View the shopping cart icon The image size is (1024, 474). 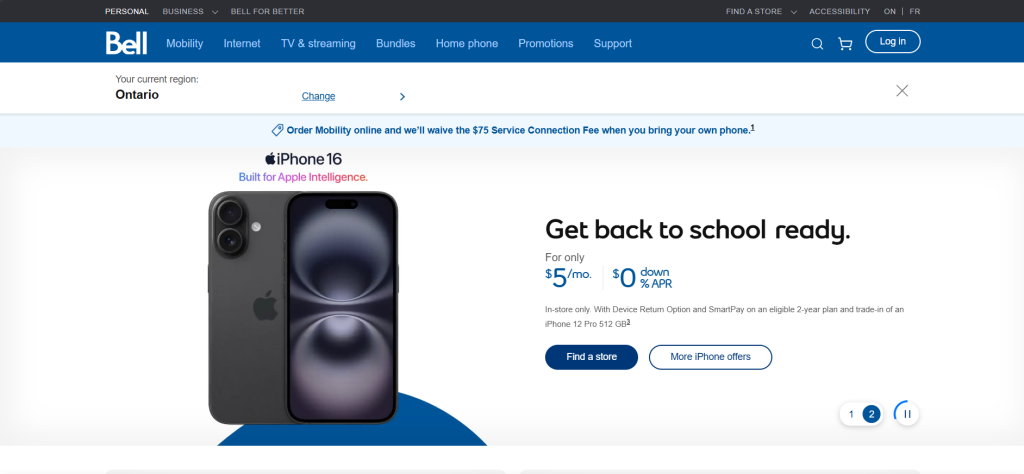(x=845, y=44)
